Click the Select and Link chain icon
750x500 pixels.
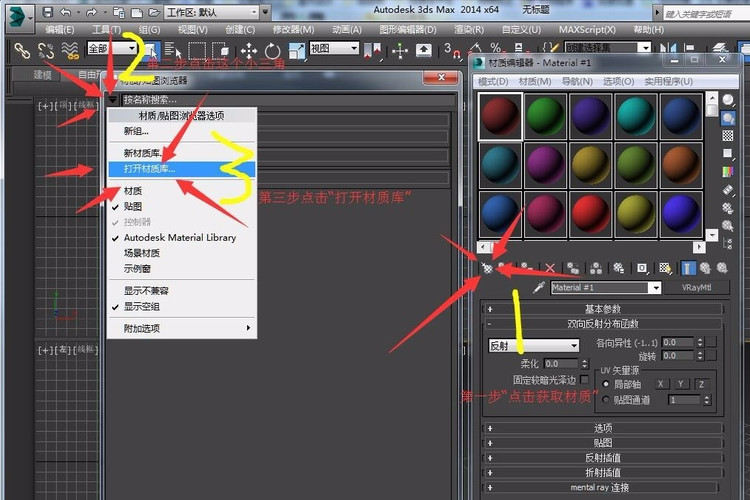click(22, 50)
